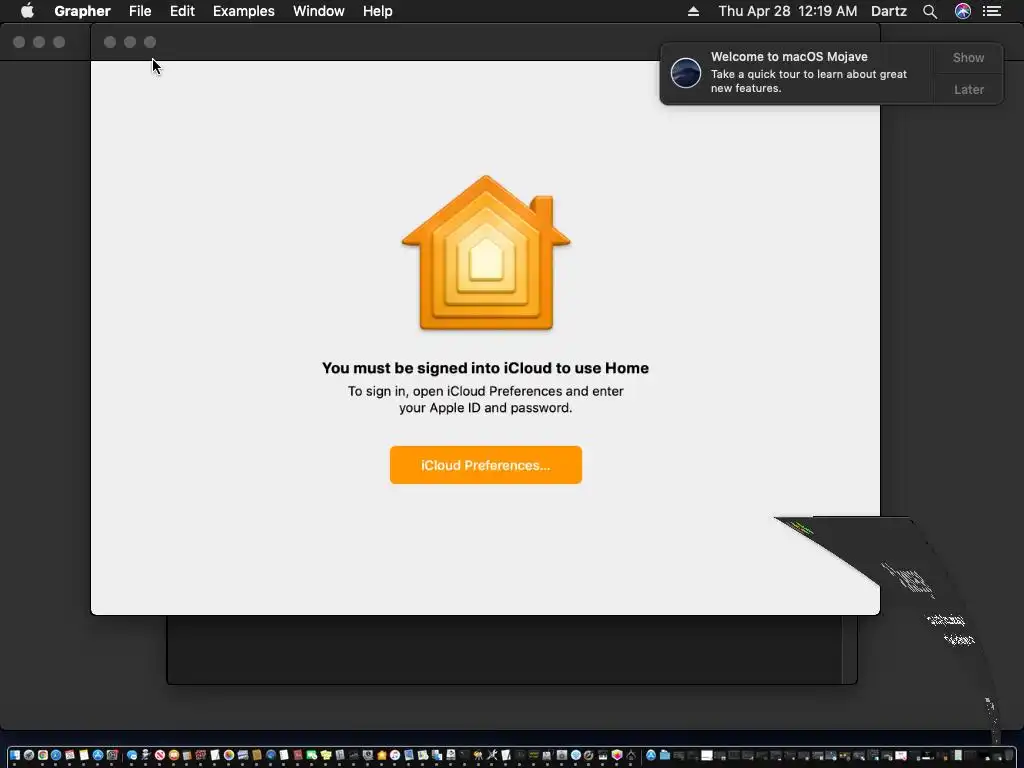1024x768 pixels.
Task: Open the News icon in the Dock
Action: click(x=160, y=756)
